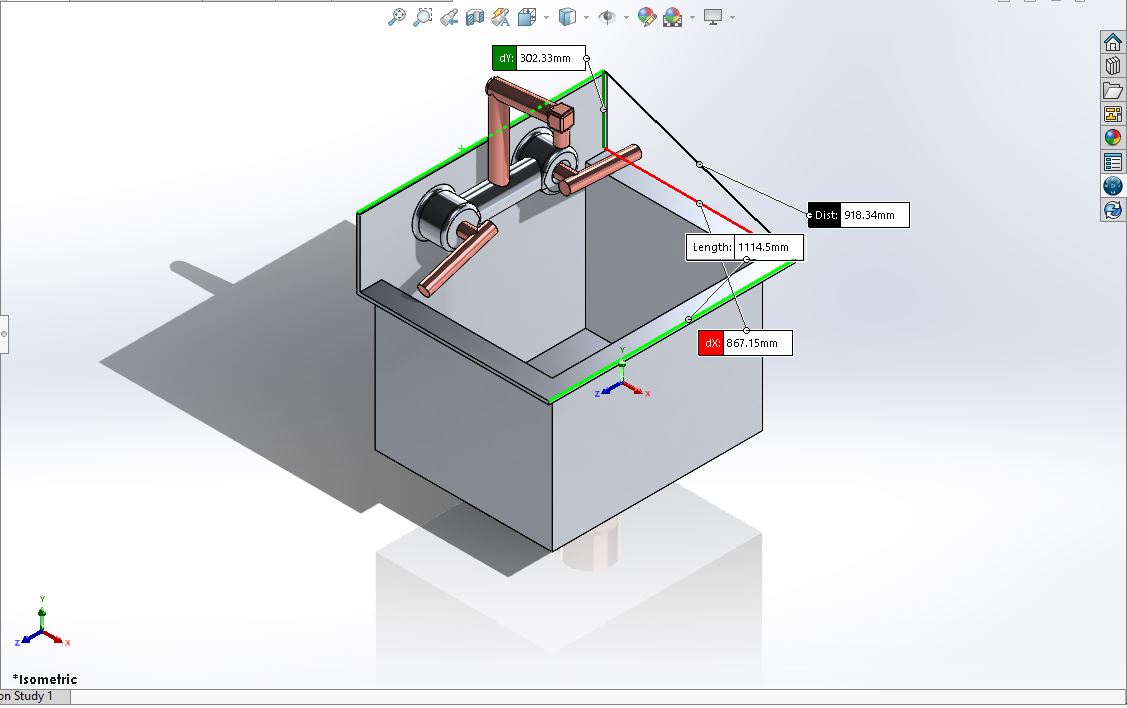Open the File Explorer folder tab
This screenshot has height=708, width=1127.
[1113, 90]
